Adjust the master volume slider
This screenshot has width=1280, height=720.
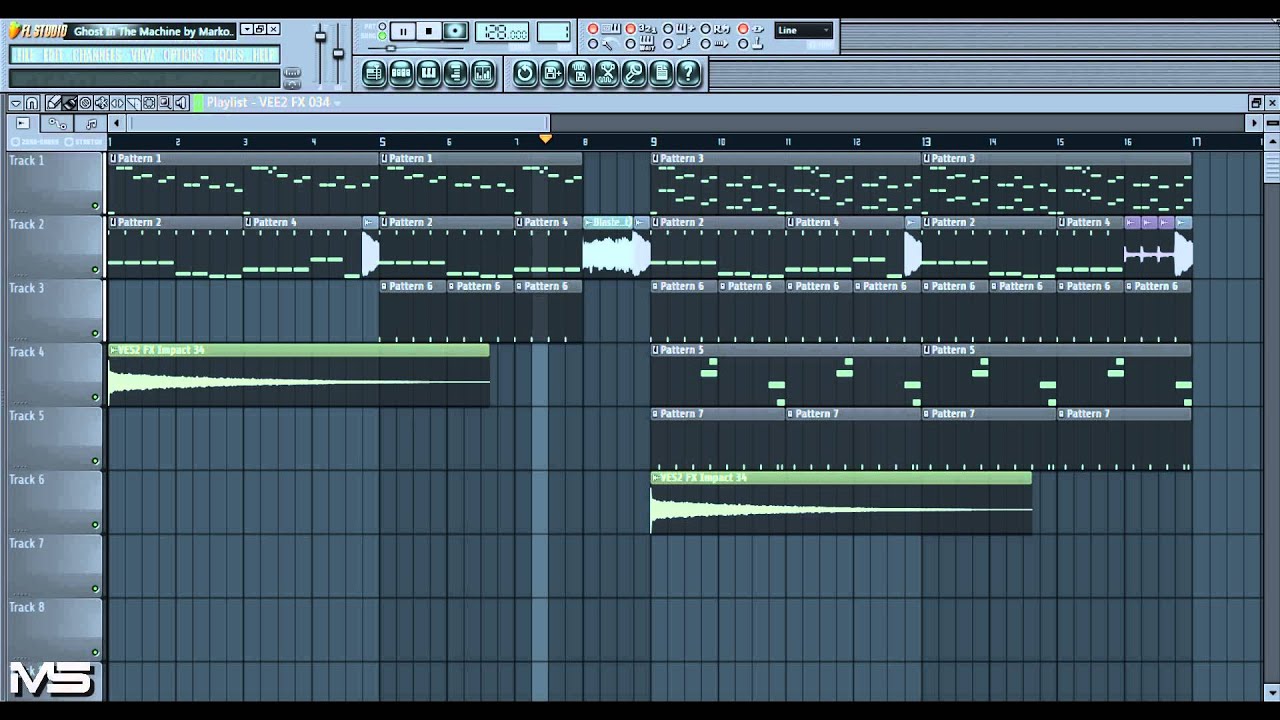320,37
